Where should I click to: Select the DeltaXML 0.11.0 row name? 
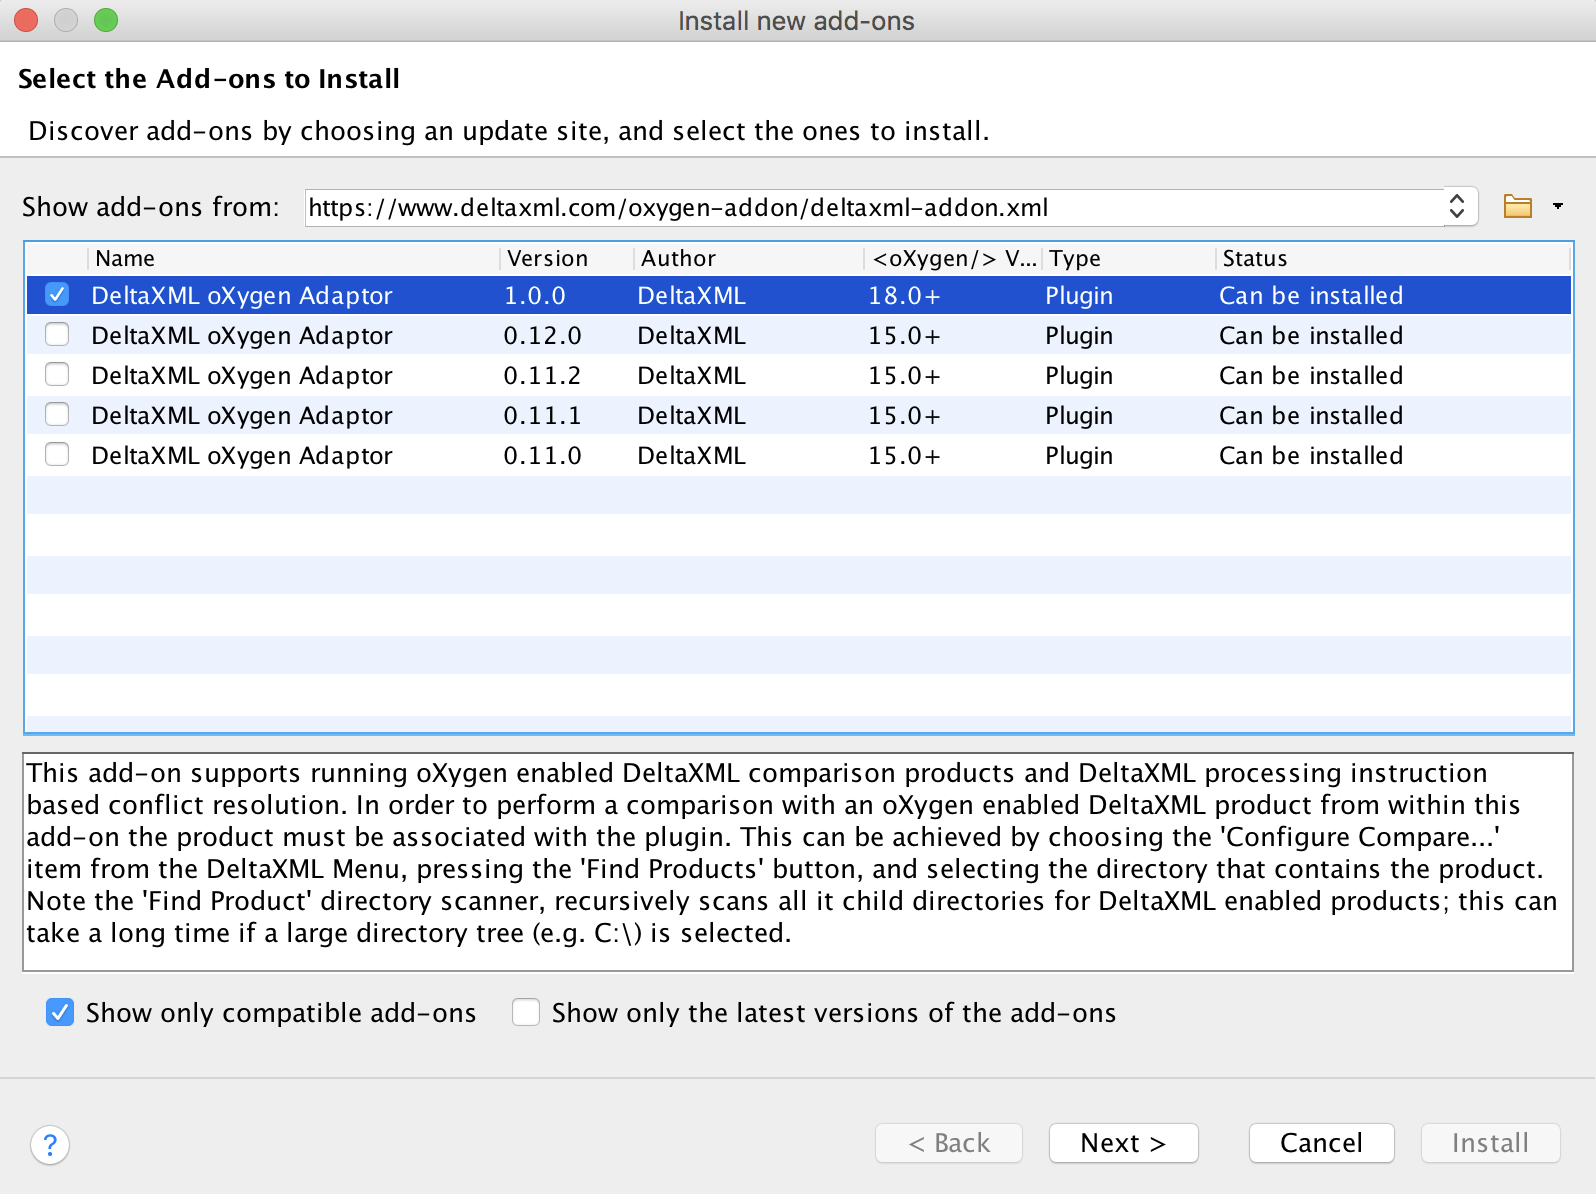pyautogui.click(x=241, y=456)
